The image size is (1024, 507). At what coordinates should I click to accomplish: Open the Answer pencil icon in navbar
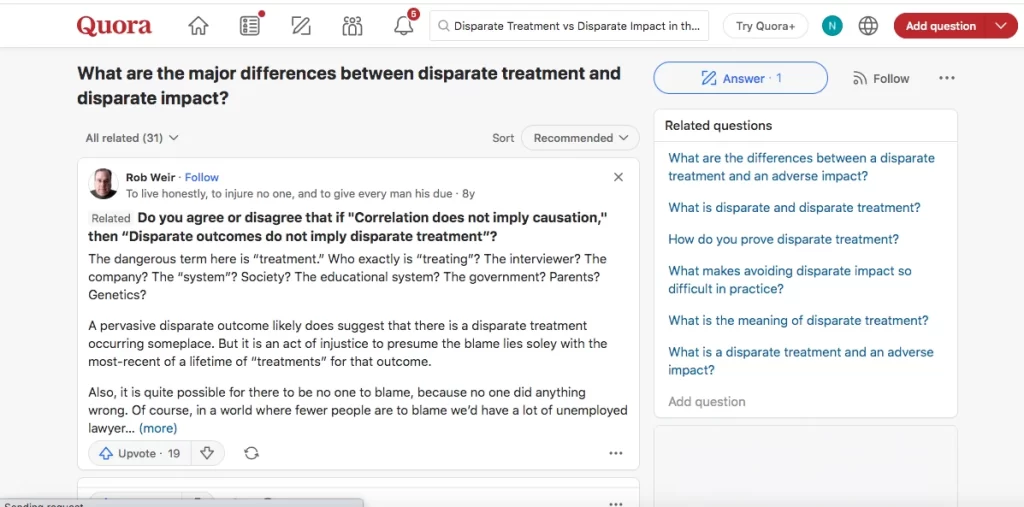click(301, 25)
